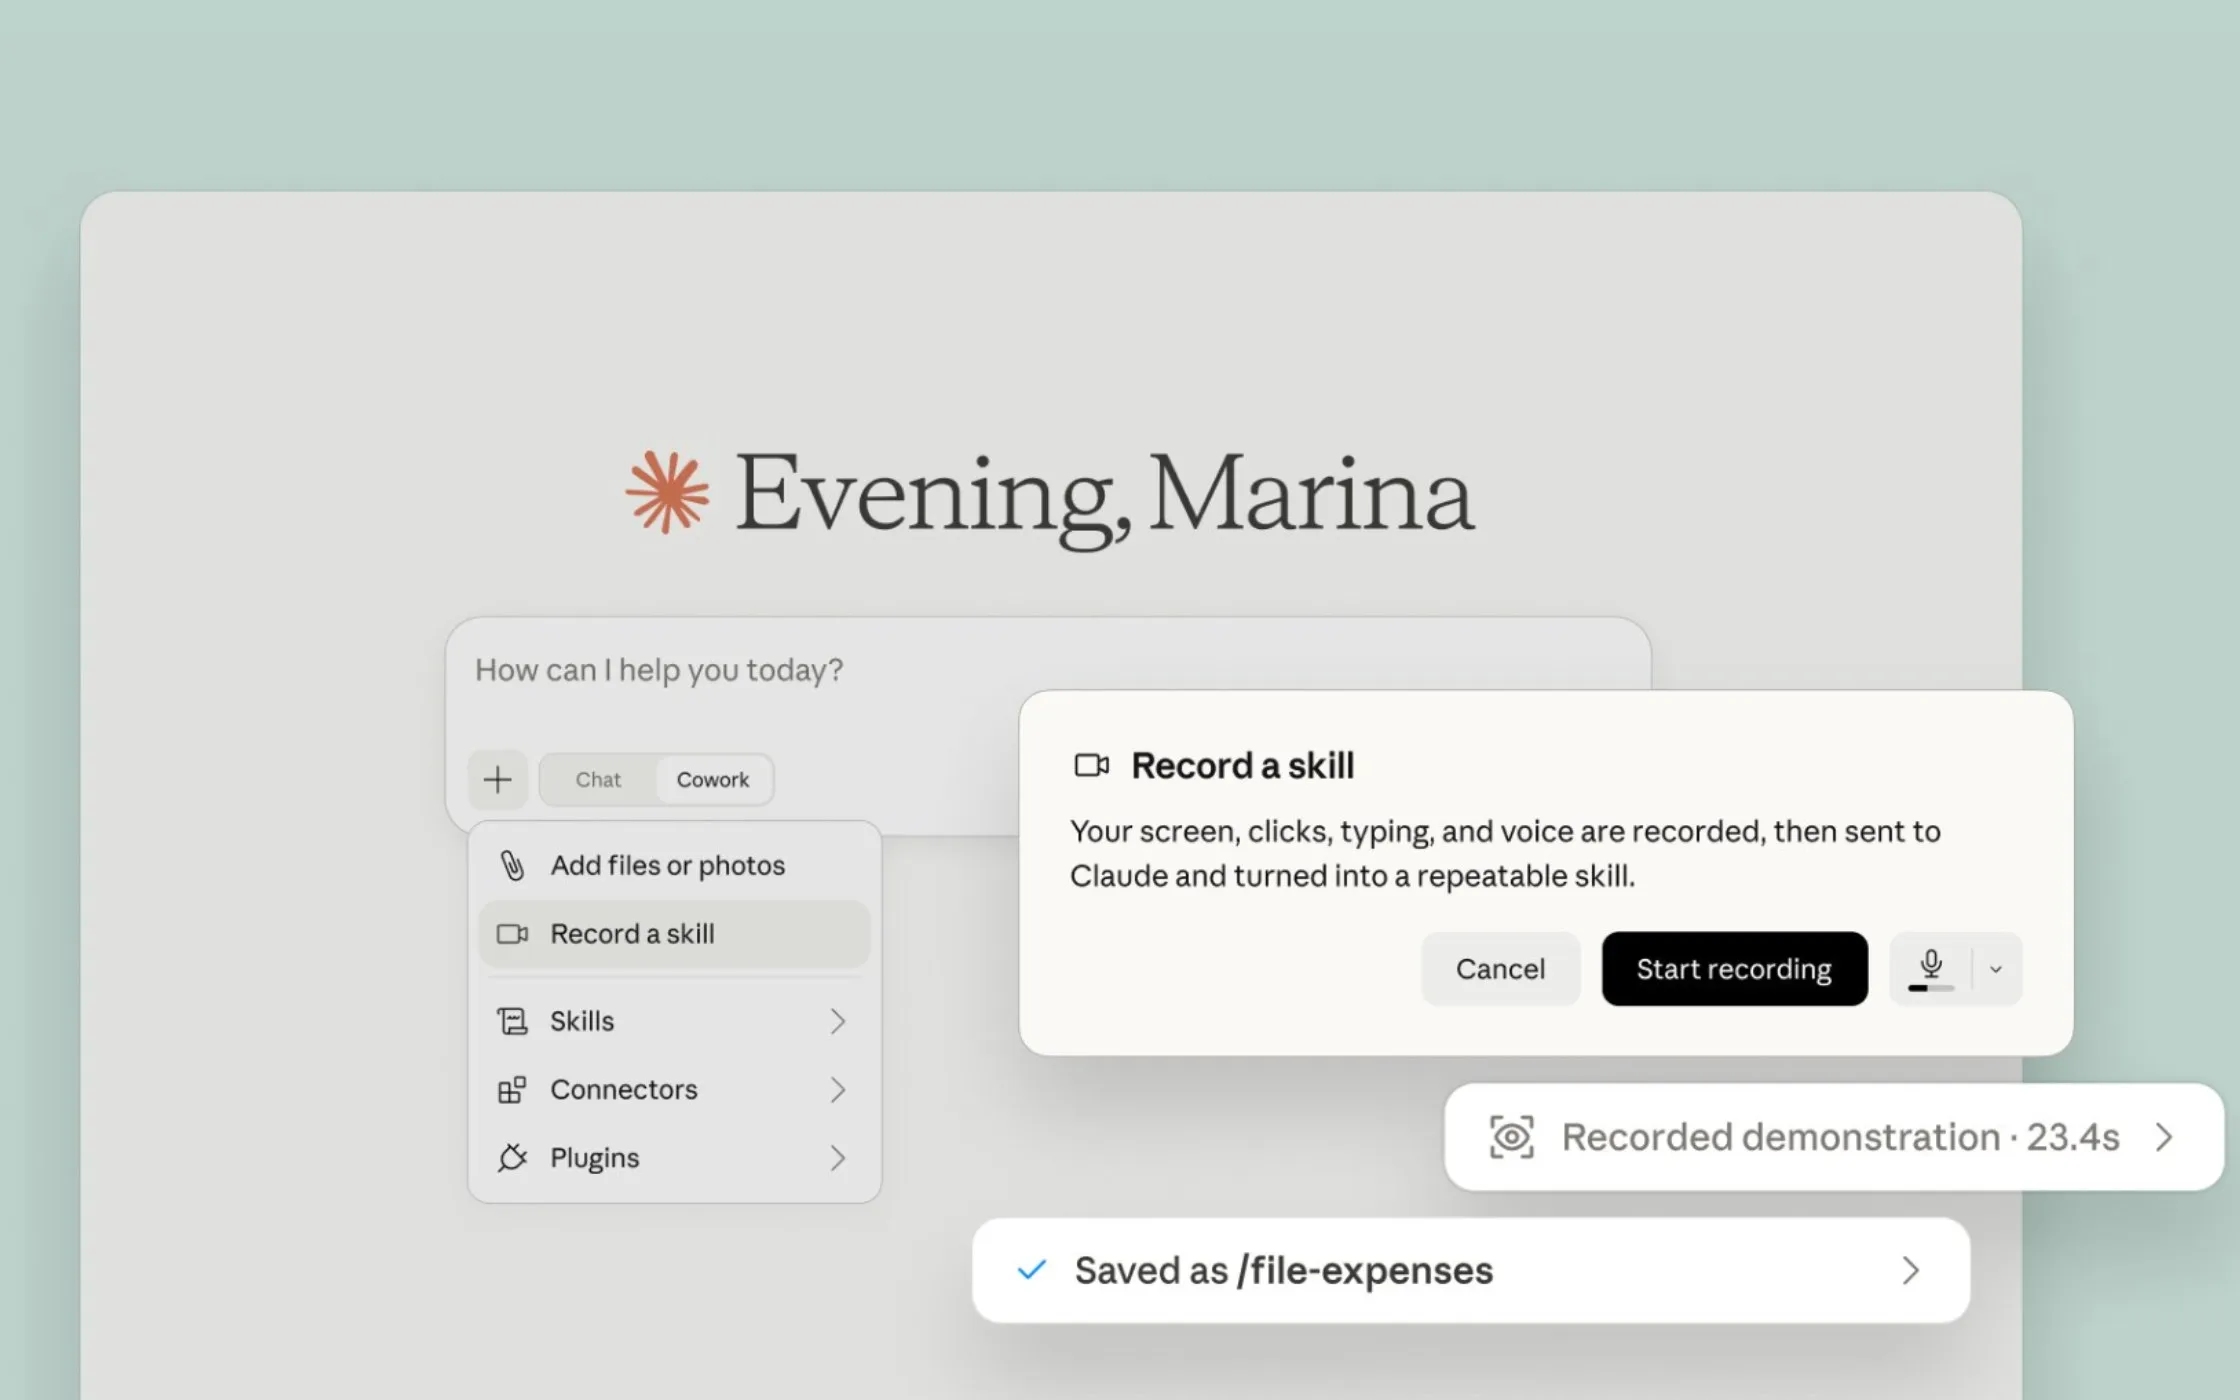Open the Plugins submenu

(x=674, y=1157)
